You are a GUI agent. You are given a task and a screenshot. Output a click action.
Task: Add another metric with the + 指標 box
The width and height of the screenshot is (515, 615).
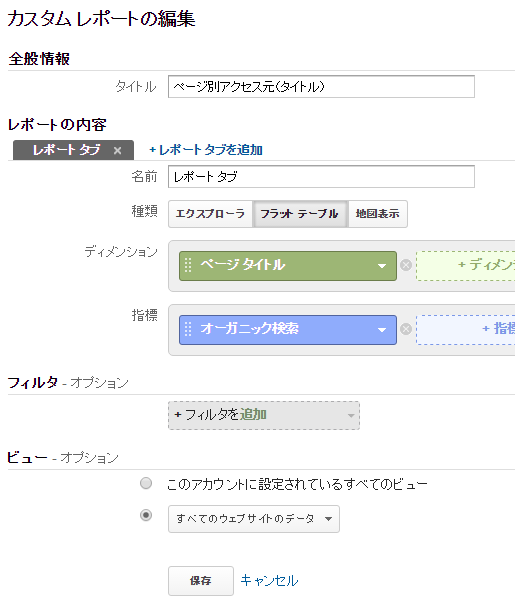click(x=466, y=329)
